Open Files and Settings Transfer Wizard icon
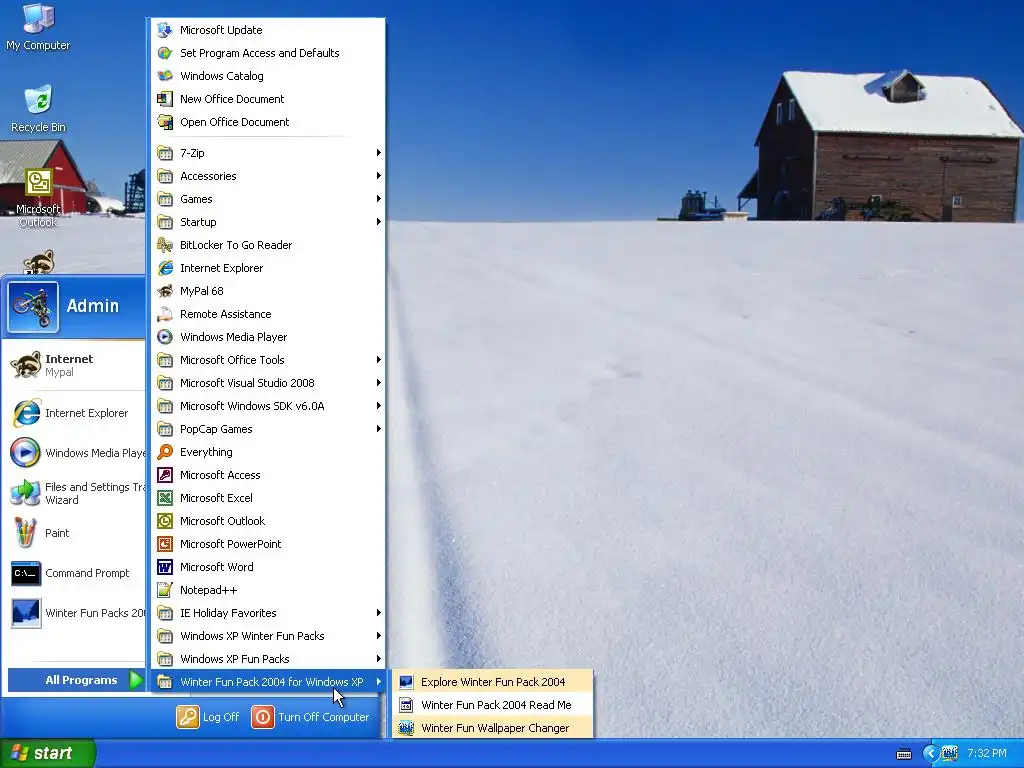 pyautogui.click(x=26, y=493)
